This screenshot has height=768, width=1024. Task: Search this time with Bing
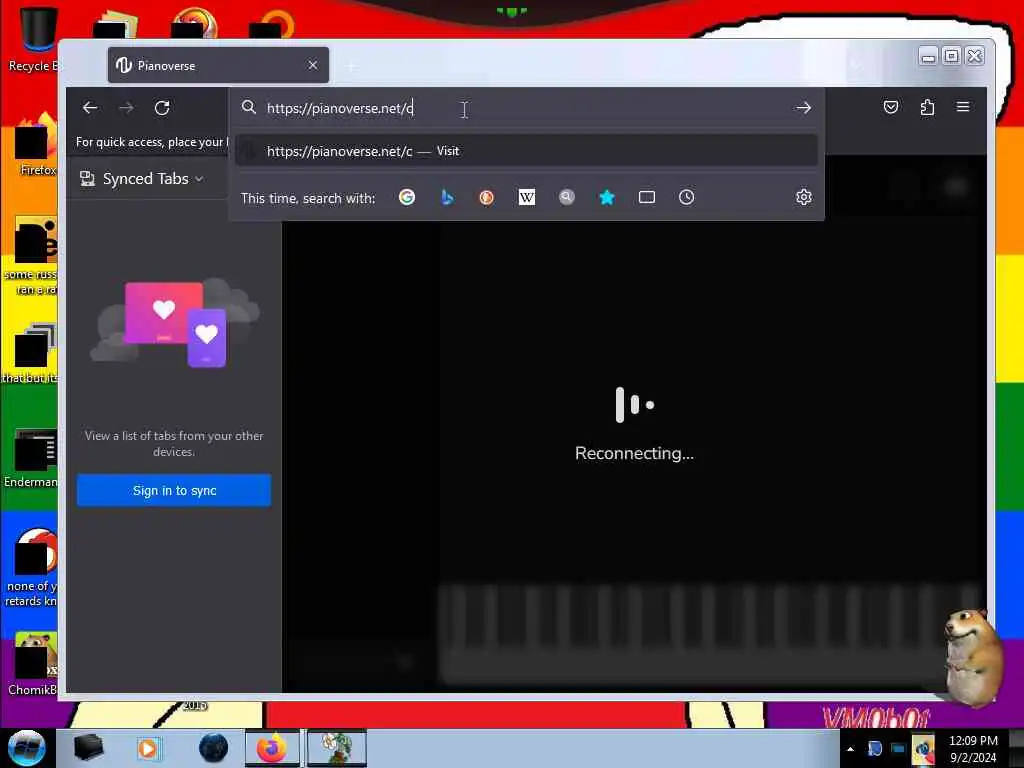(x=447, y=197)
